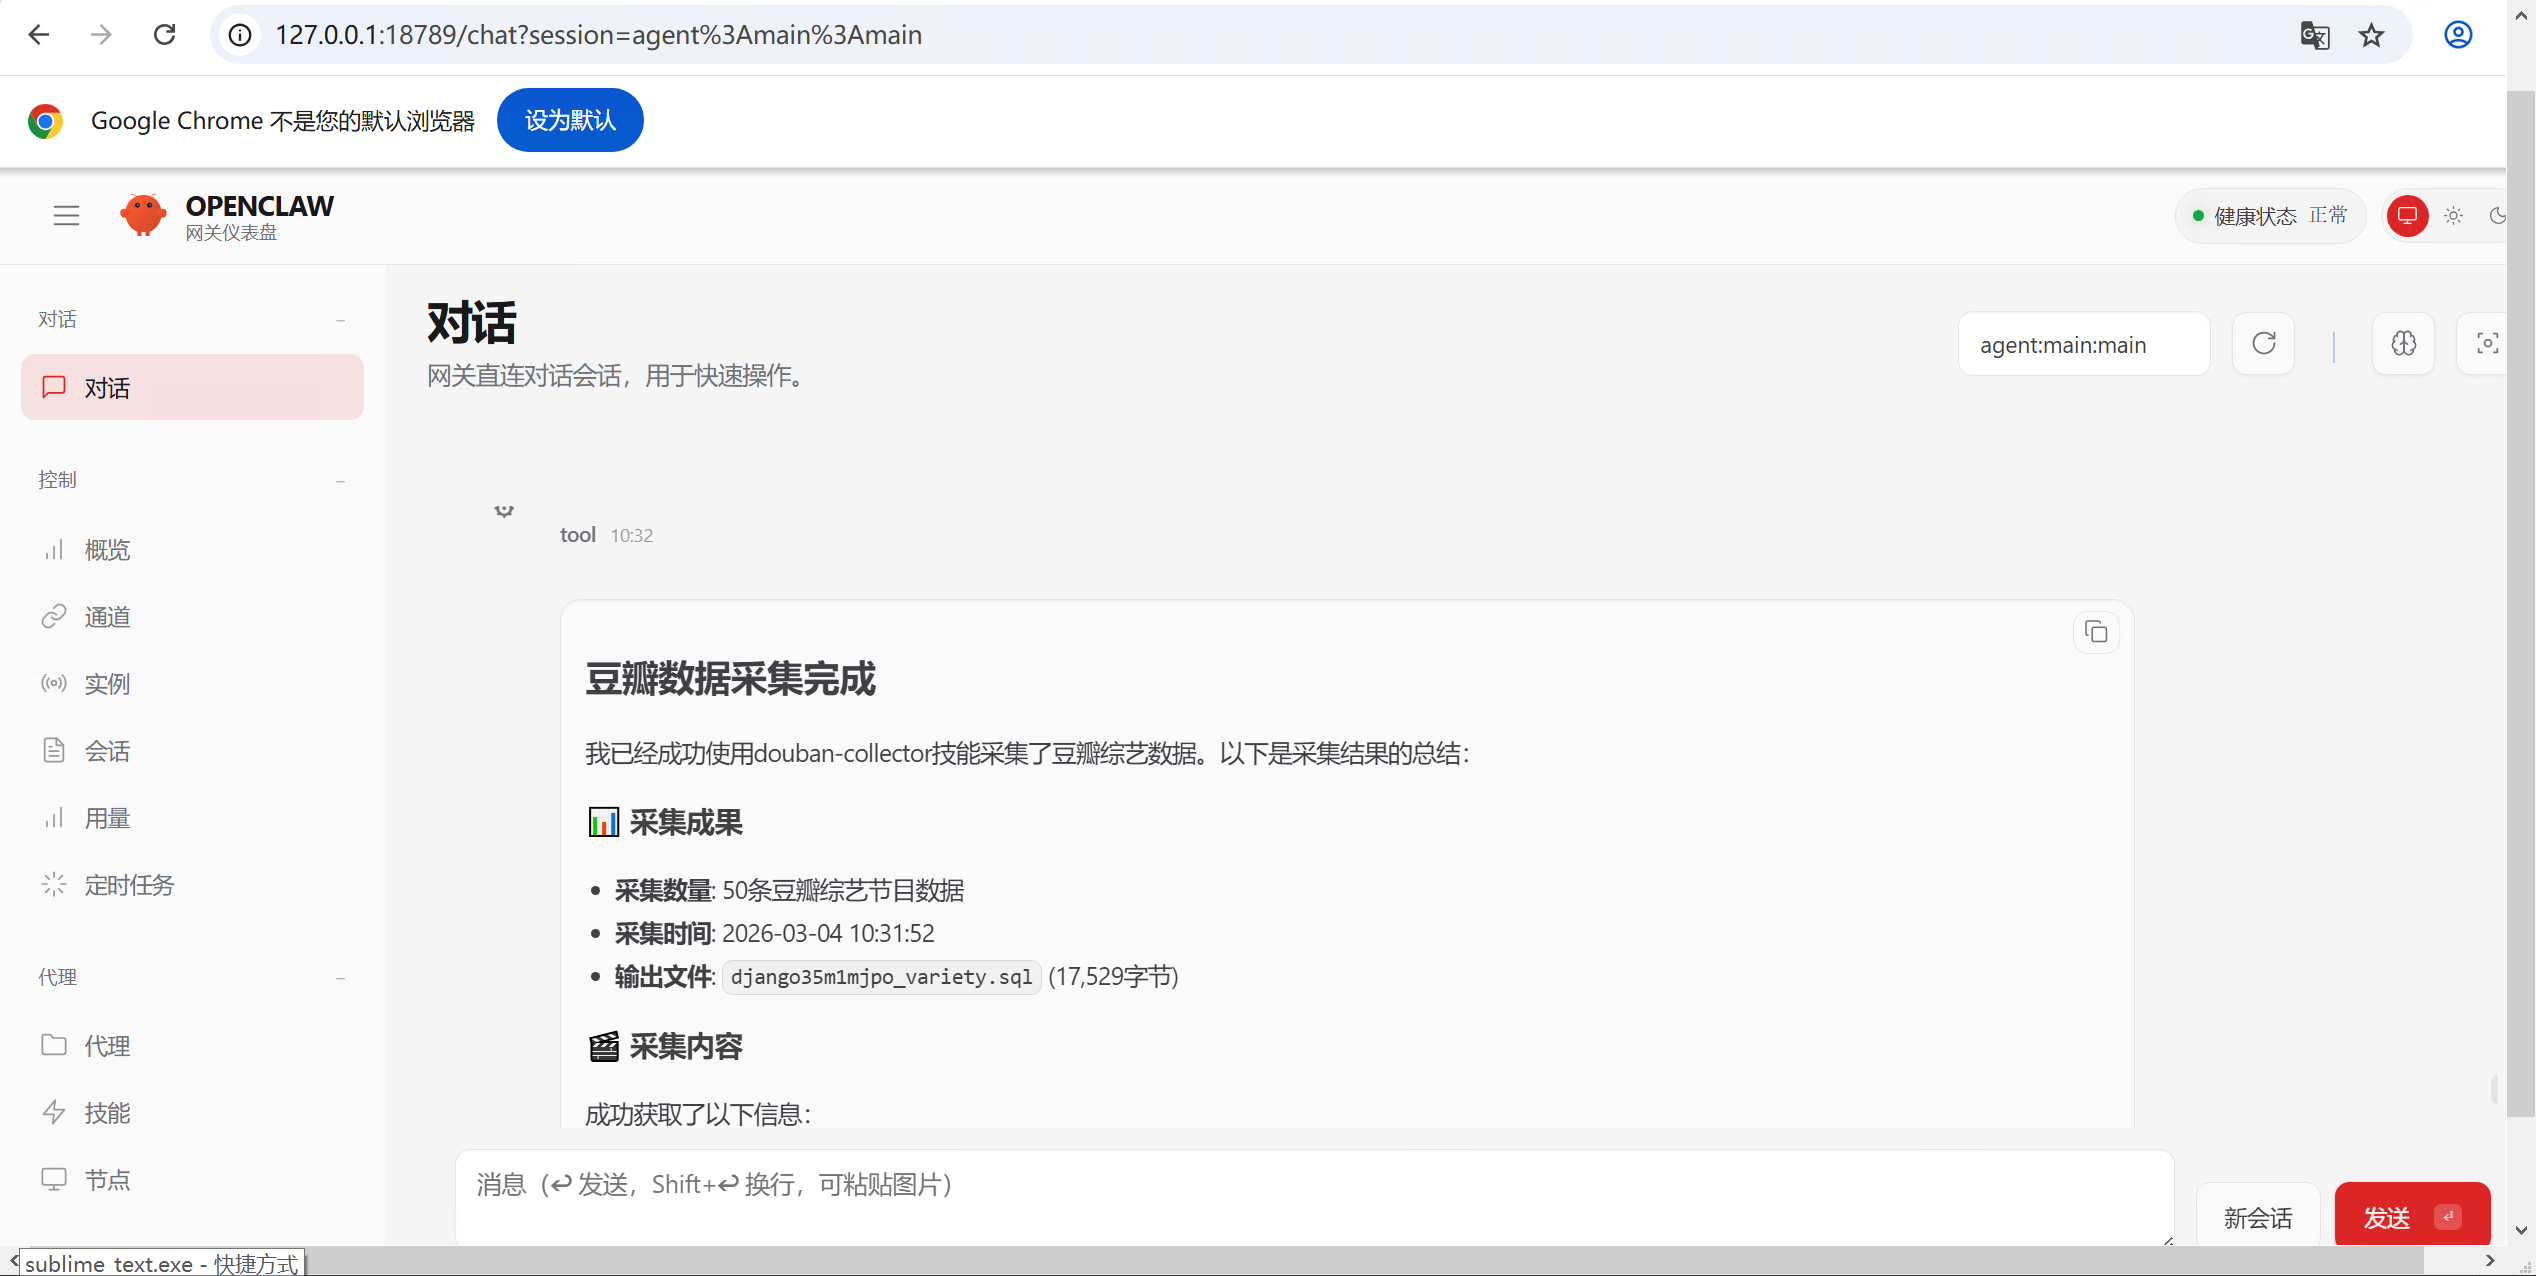Image resolution: width=2536 pixels, height=1276 pixels.
Task: Select the red monitor system theme icon
Action: click(x=2407, y=215)
